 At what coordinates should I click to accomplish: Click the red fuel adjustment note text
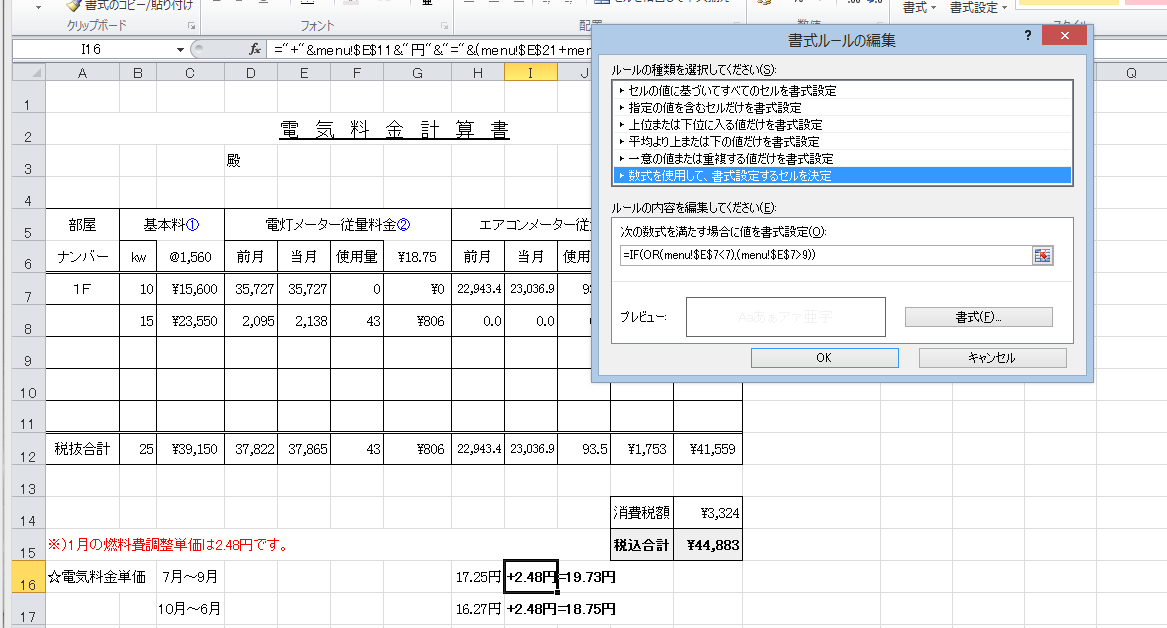click(168, 545)
